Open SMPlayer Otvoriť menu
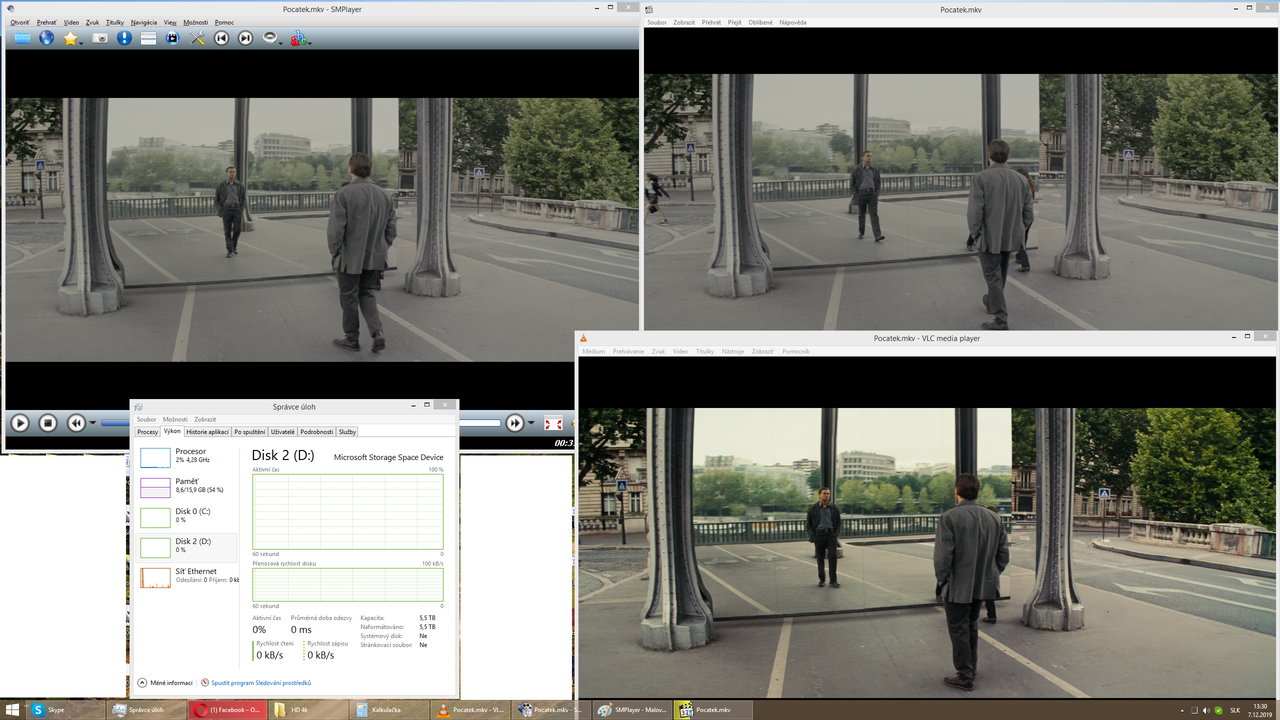The height and width of the screenshot is (720, 1280). (x=19, y=22)
